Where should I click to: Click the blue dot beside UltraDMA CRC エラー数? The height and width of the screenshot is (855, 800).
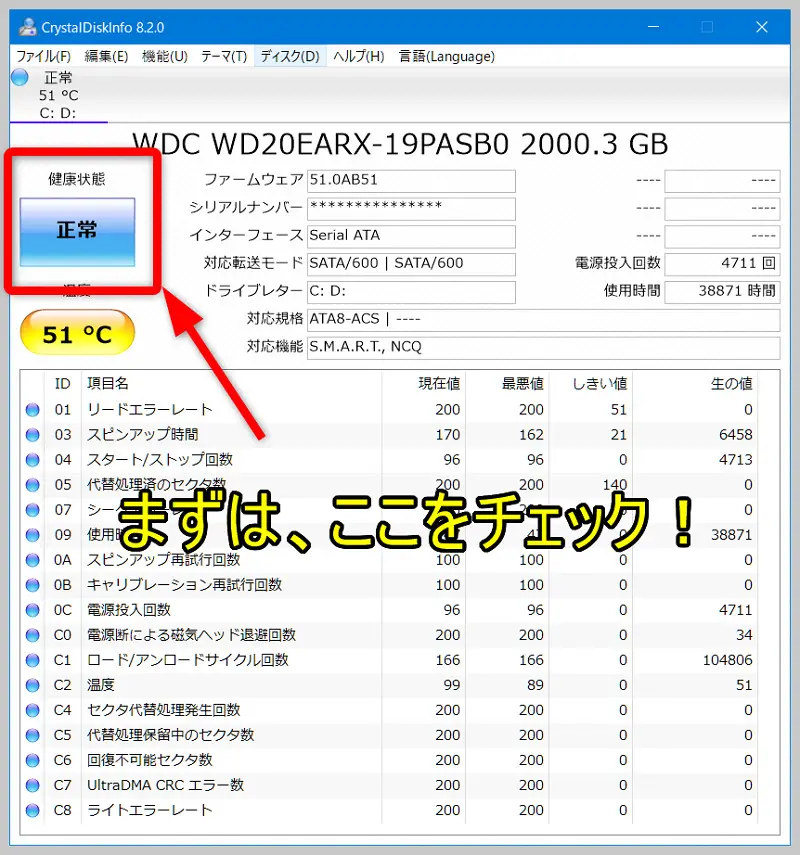click(32, 785)
